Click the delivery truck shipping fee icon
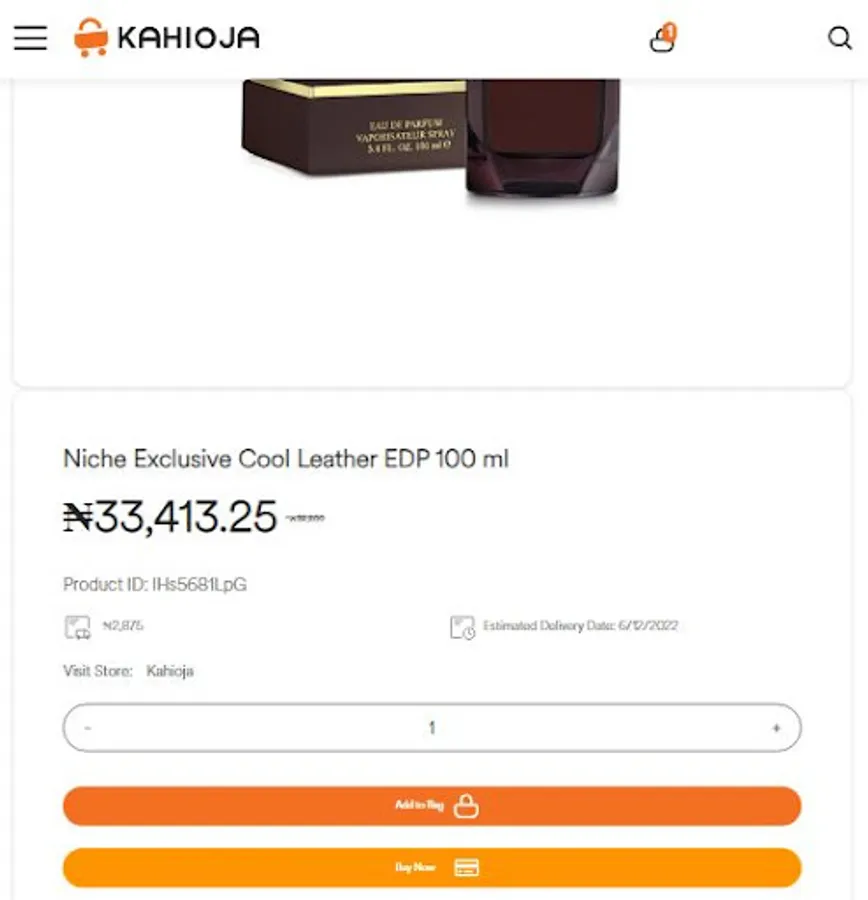This screenshot has height=900, width=868. (78, 627)
